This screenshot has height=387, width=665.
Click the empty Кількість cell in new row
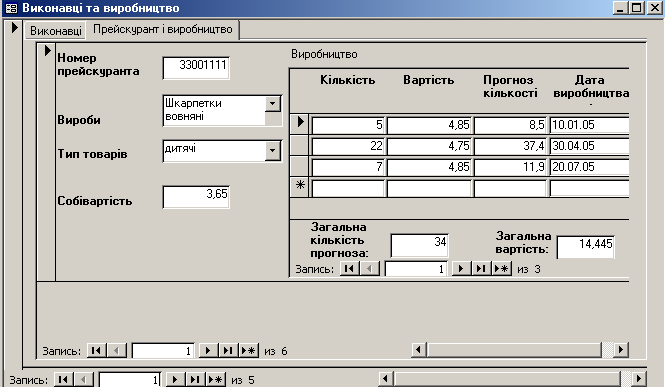[x=348, y=188]
